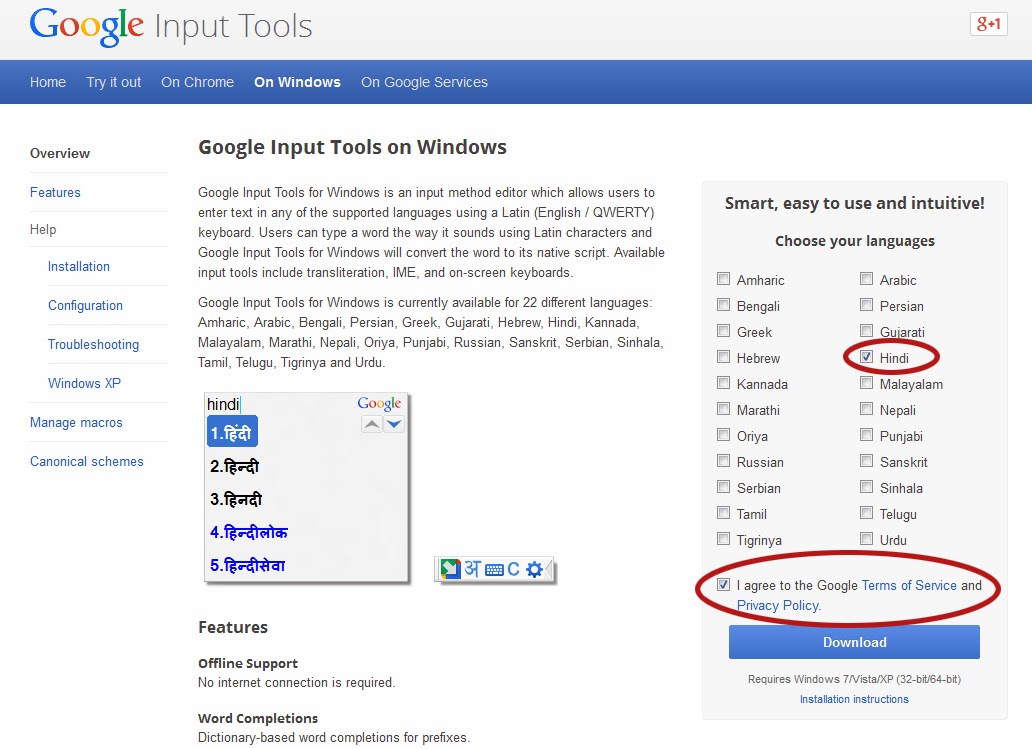Click the 'Google Input Tools on Windows' heading
The height and width of the screenshot is (749, 1032).
pyautogui.click(x=352, y=147)
